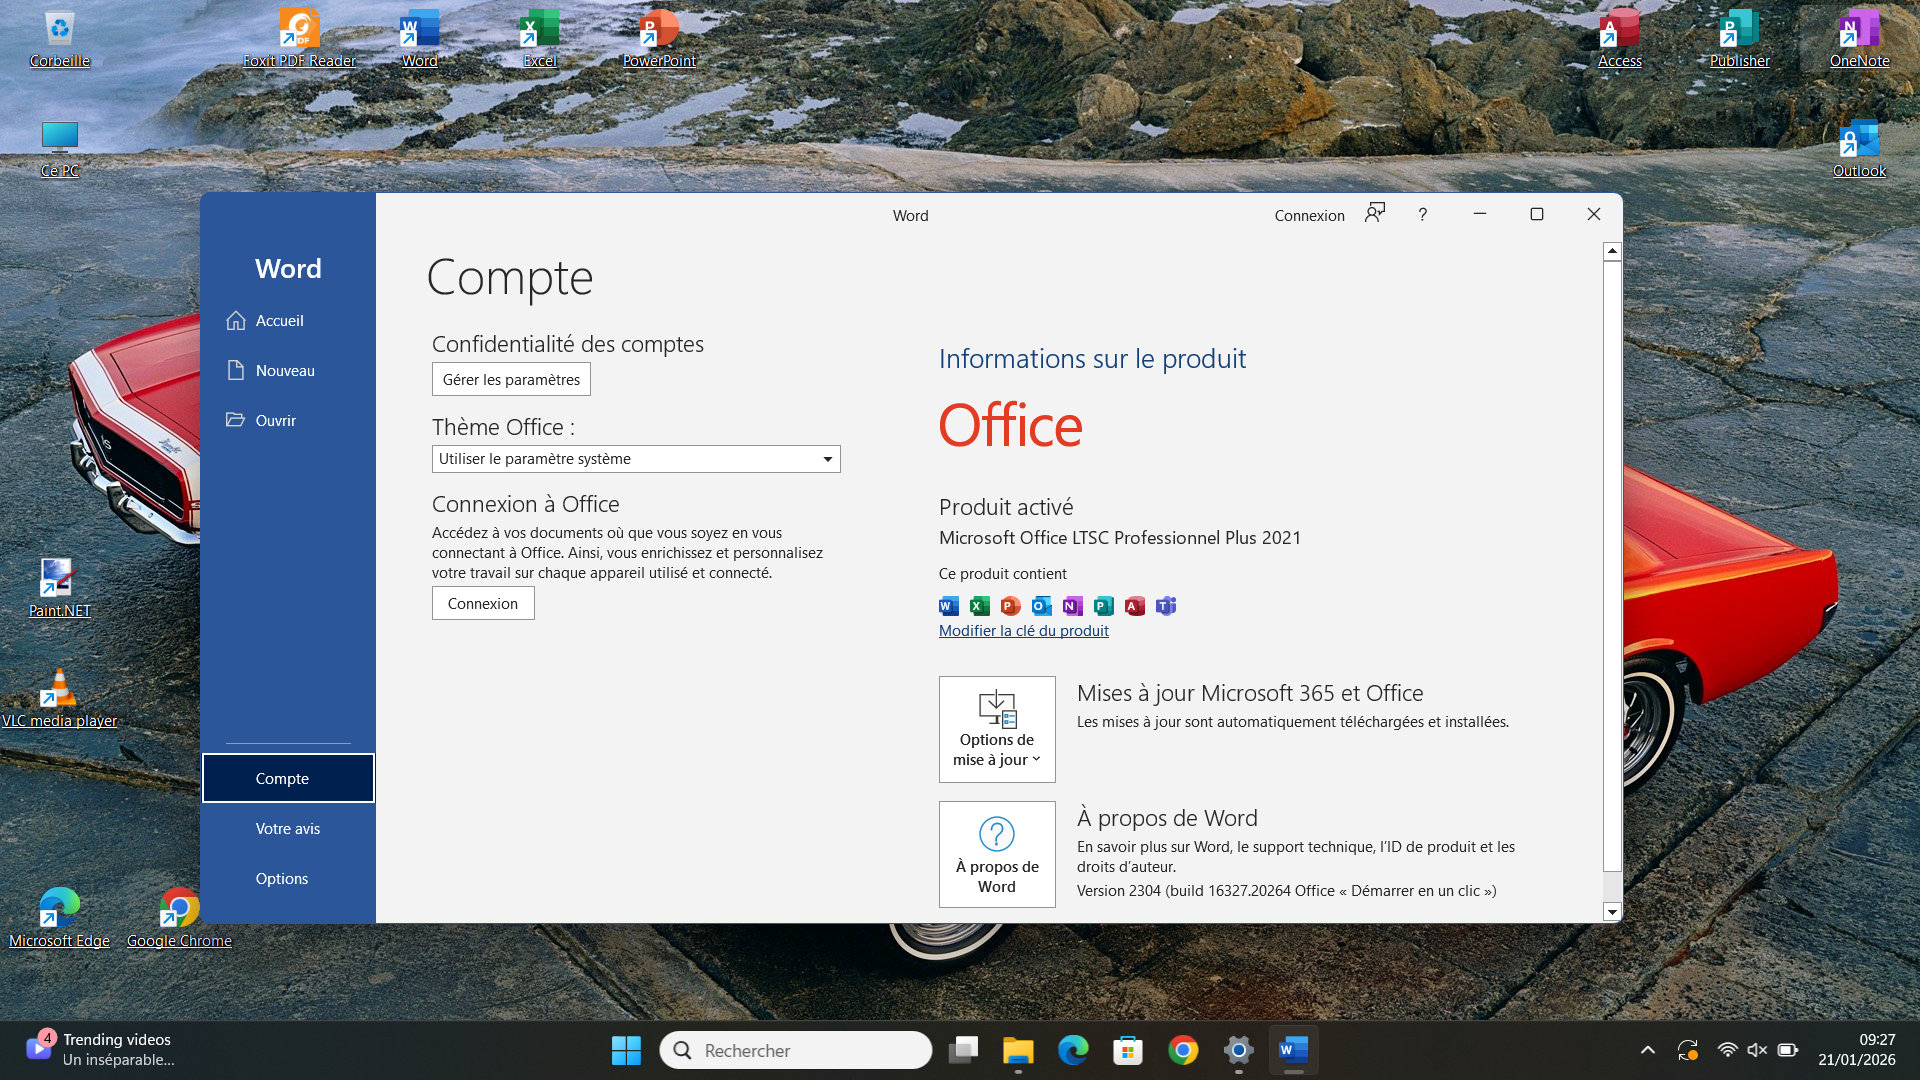1920x1080 pixels.
Task: Click the PowerPoint icon in product contents
Action: (1011, 606)
